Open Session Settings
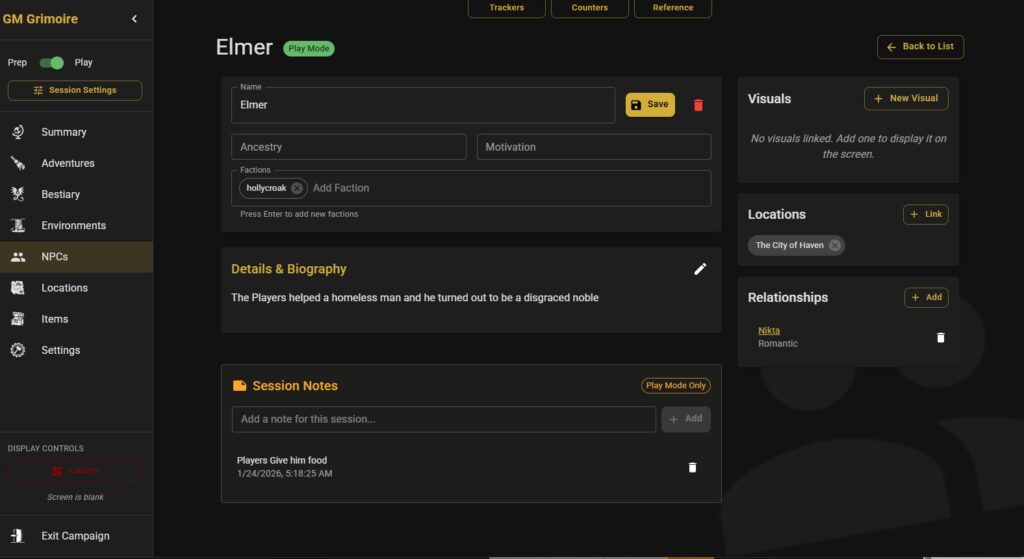Image resolution: width=1024 pixels, height=559 pixels. [x=75, y=90]
